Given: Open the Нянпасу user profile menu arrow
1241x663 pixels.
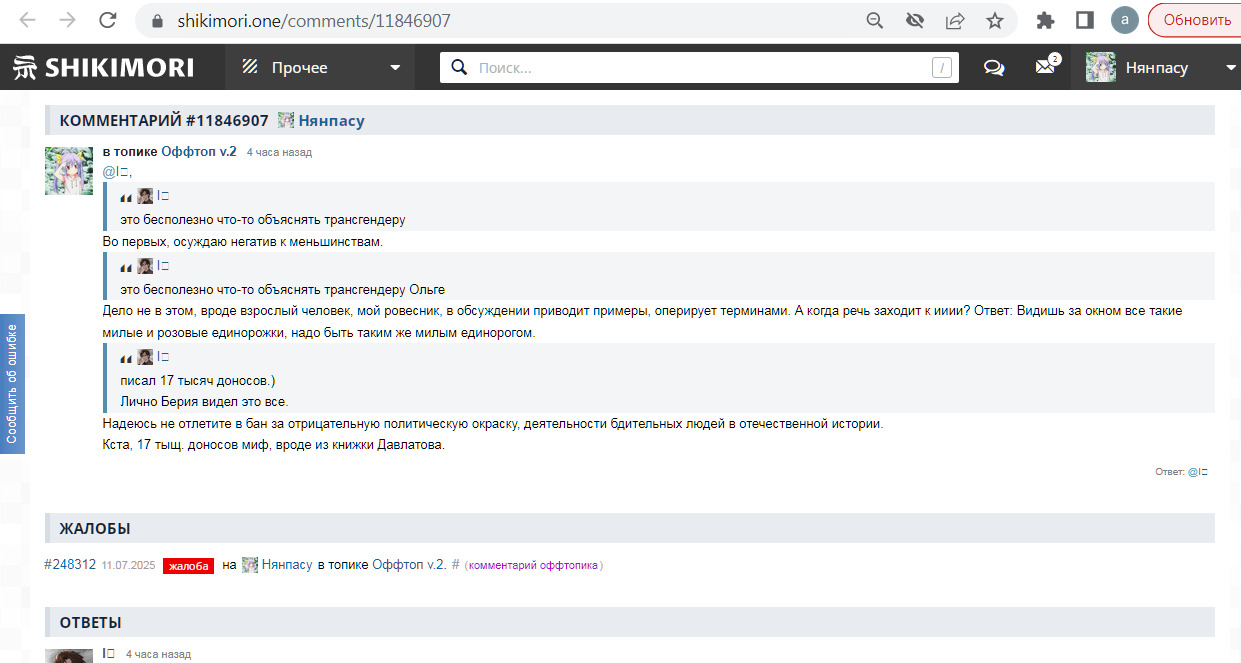Looking at the screenshot, I should 1231,68.
